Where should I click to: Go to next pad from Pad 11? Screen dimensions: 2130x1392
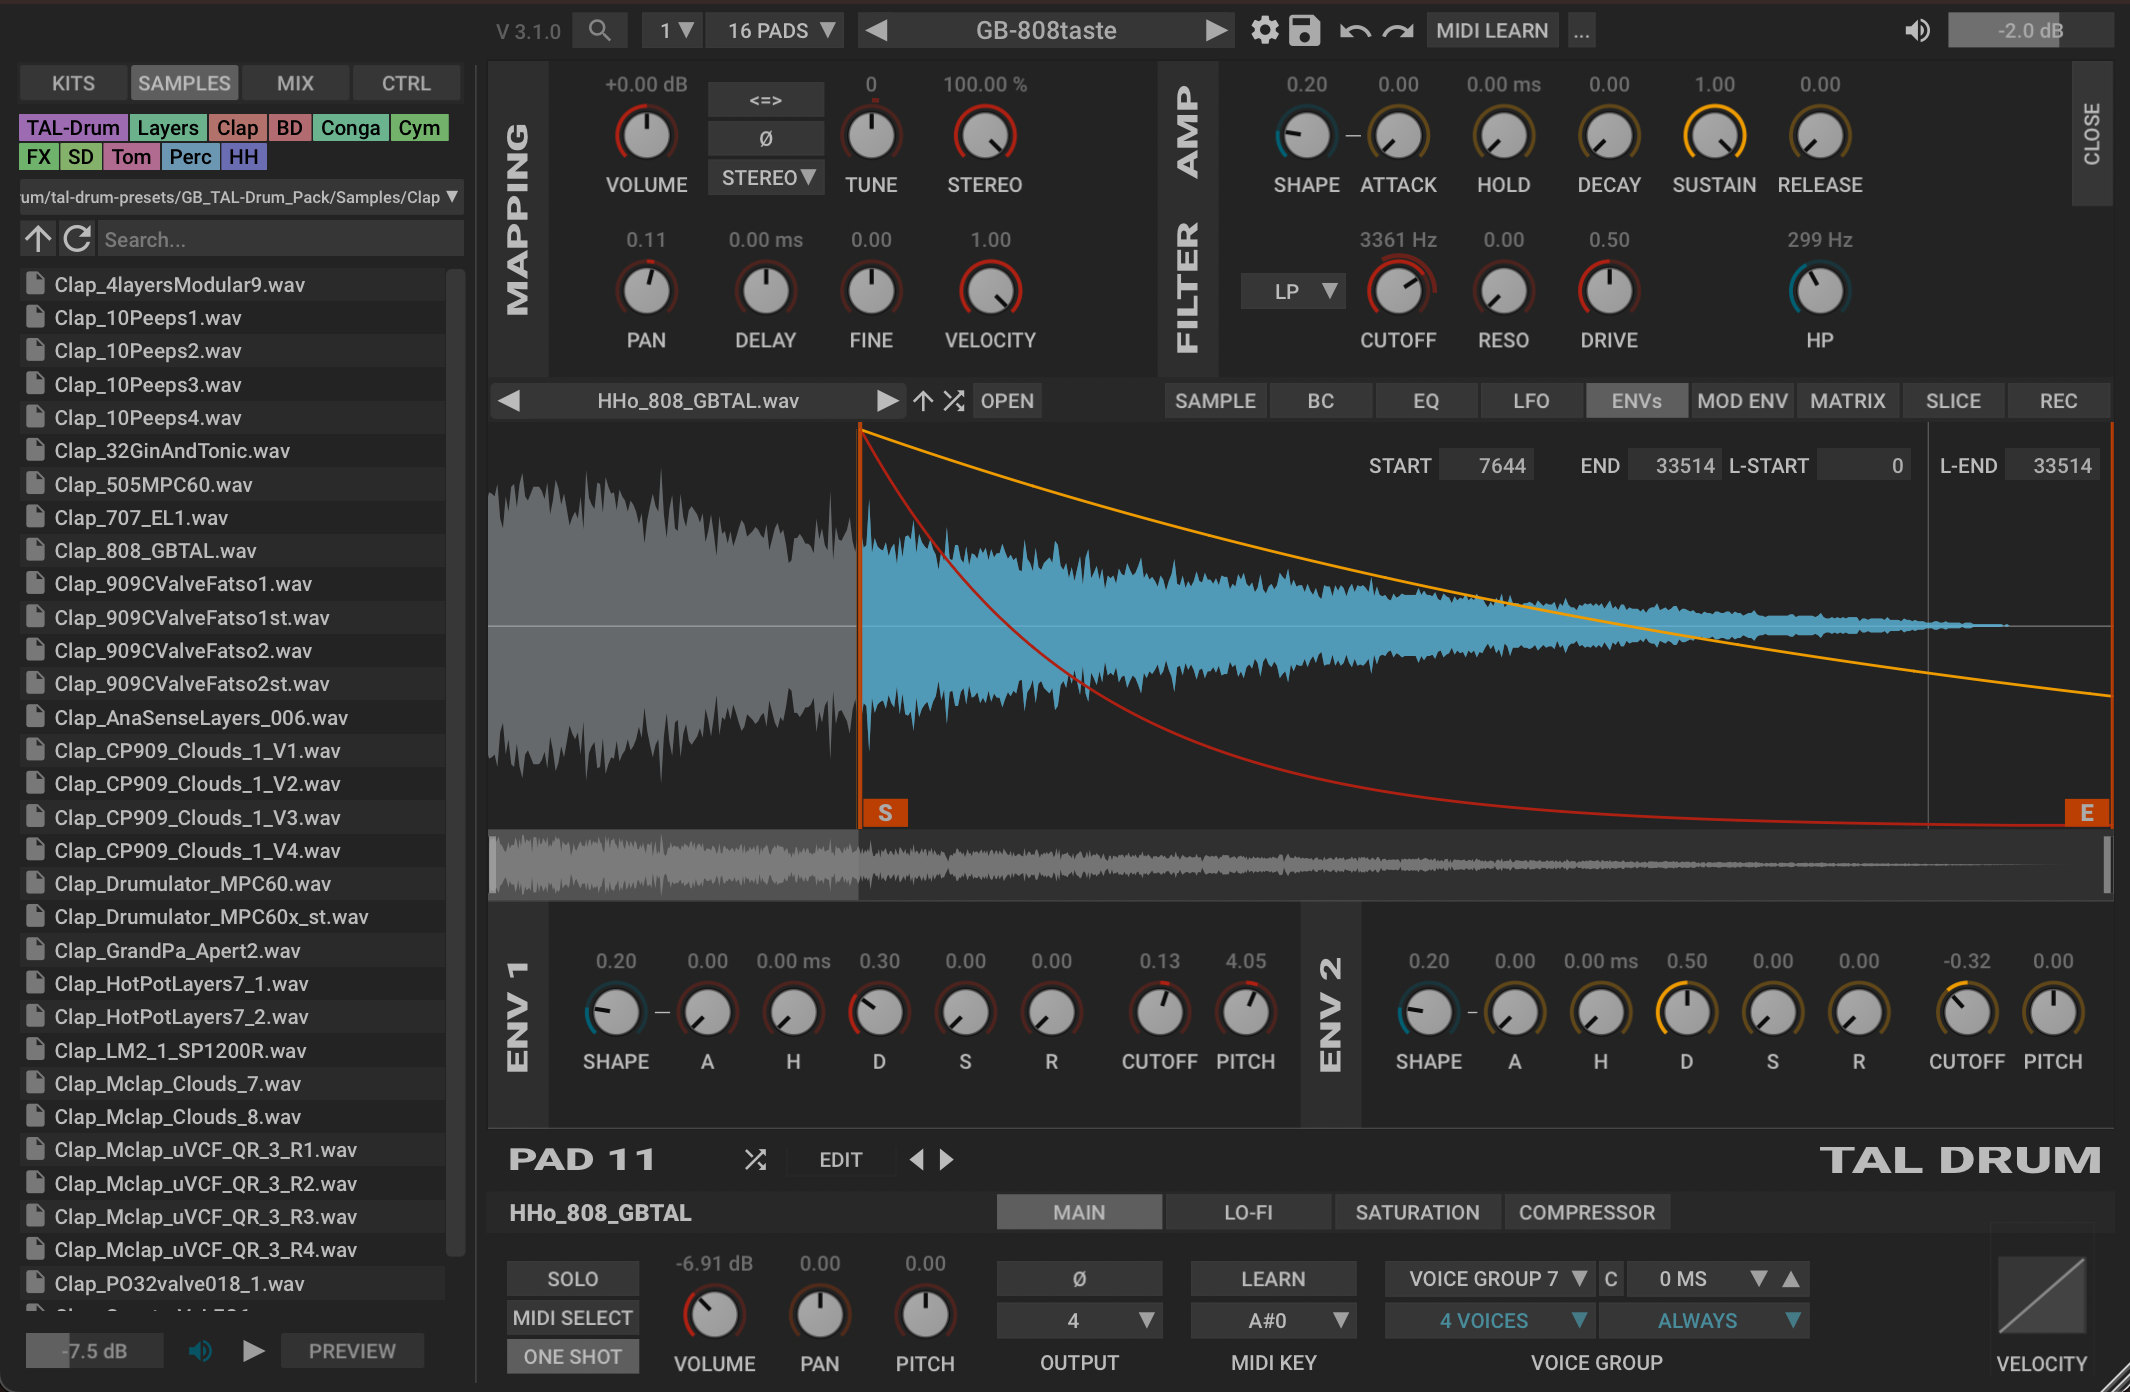946,1159
